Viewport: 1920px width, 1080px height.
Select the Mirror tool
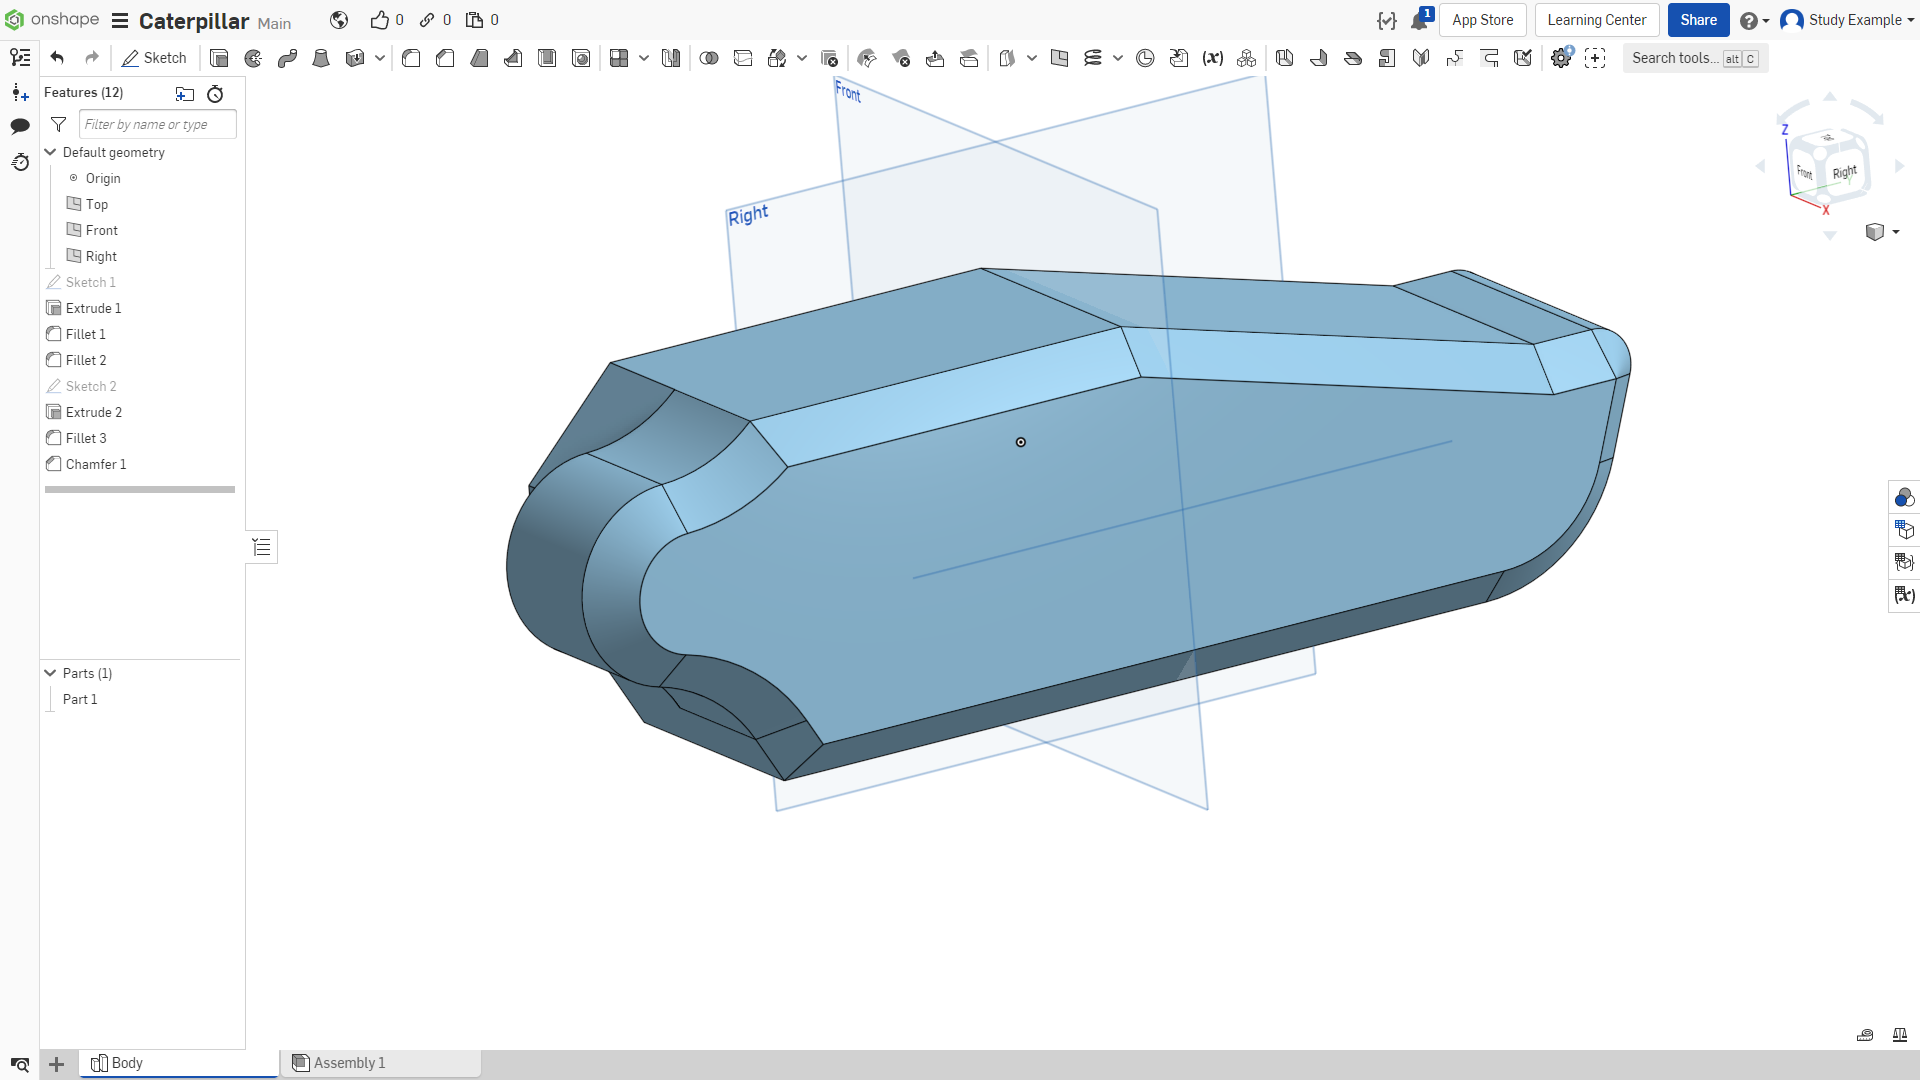[671, 58]
